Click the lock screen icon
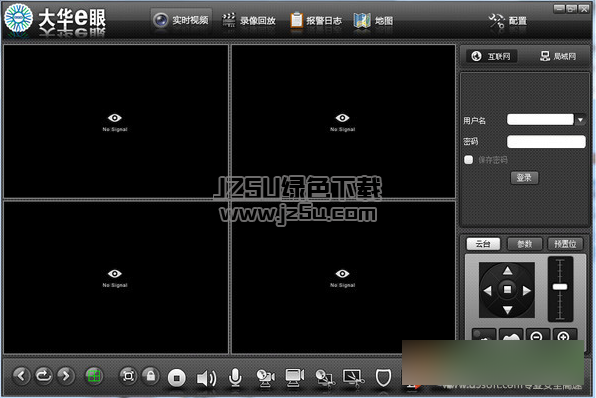 (x=151, y=376)
